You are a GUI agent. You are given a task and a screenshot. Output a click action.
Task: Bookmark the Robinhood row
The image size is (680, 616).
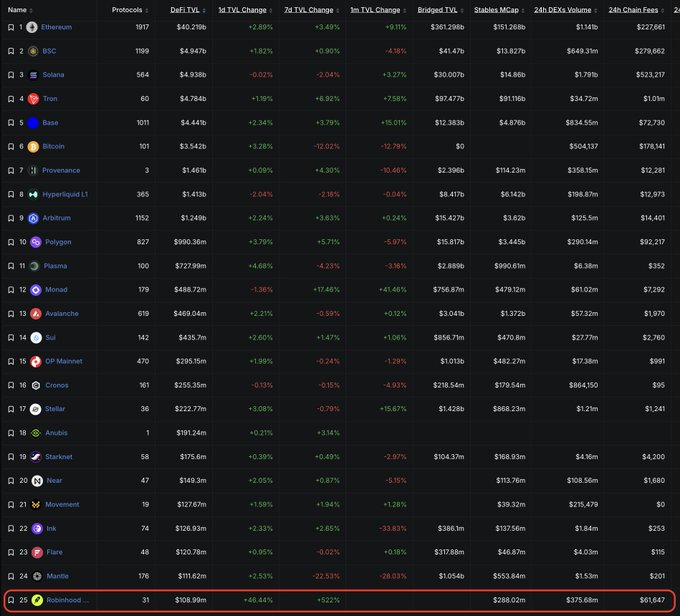tap(11, 600)
